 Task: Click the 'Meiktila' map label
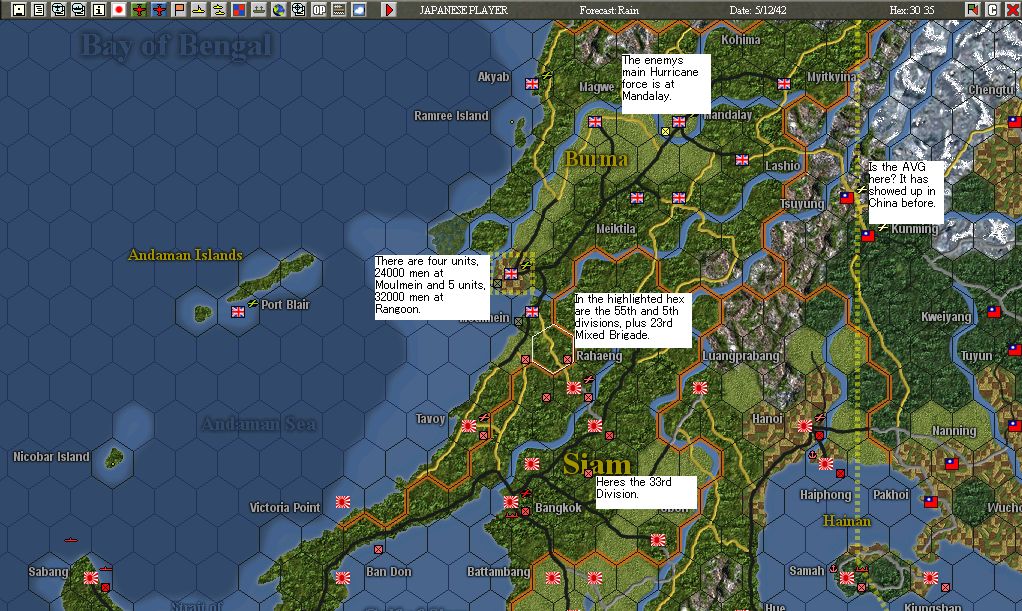[x=616, y=229]
